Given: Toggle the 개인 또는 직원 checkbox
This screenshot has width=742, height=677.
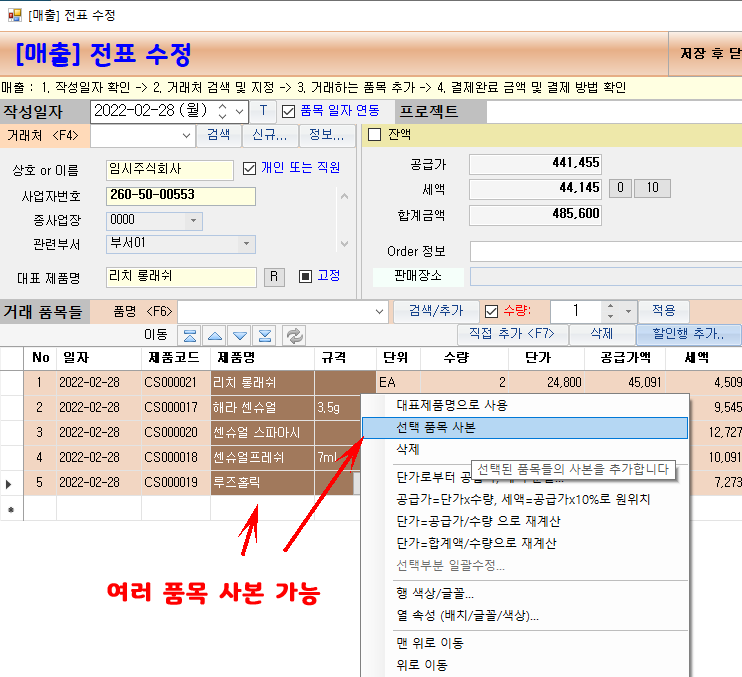Looking at the screenshot, I should pyautogui.click(x=249, y=168).
